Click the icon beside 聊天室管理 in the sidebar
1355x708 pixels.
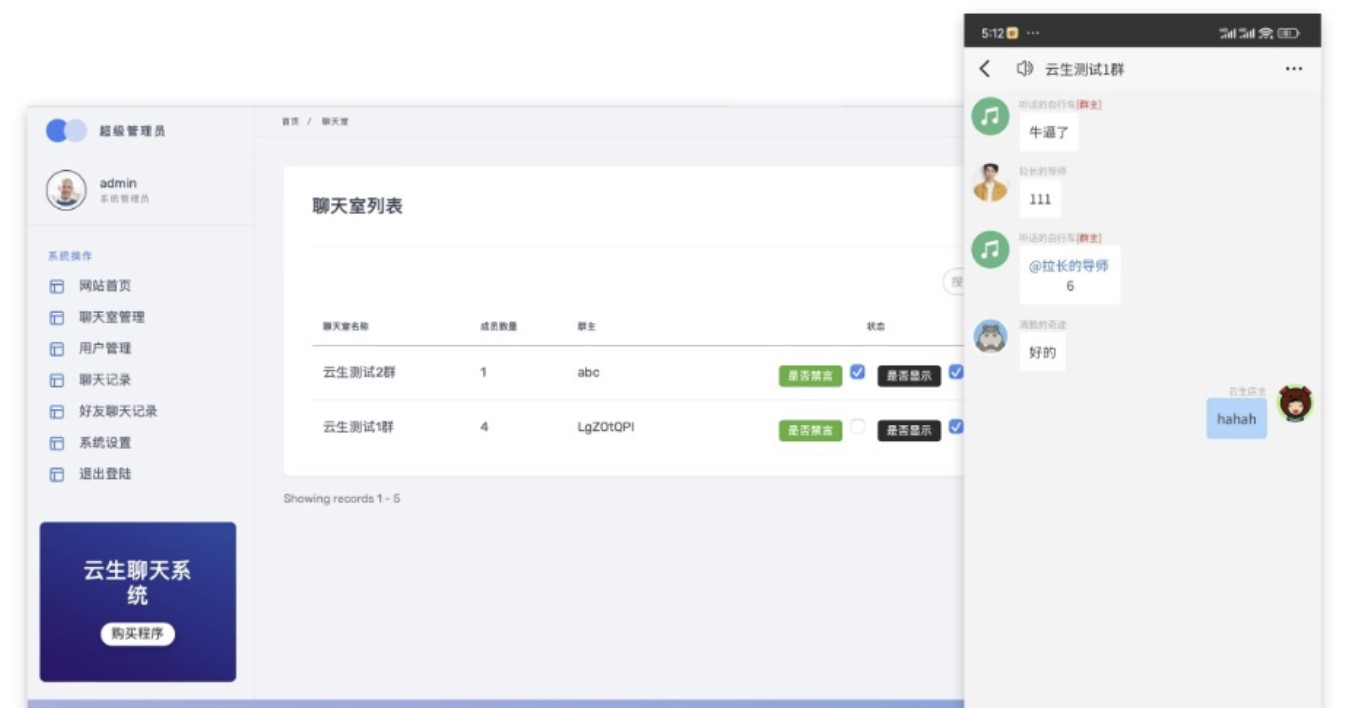[x=57, y=318]
